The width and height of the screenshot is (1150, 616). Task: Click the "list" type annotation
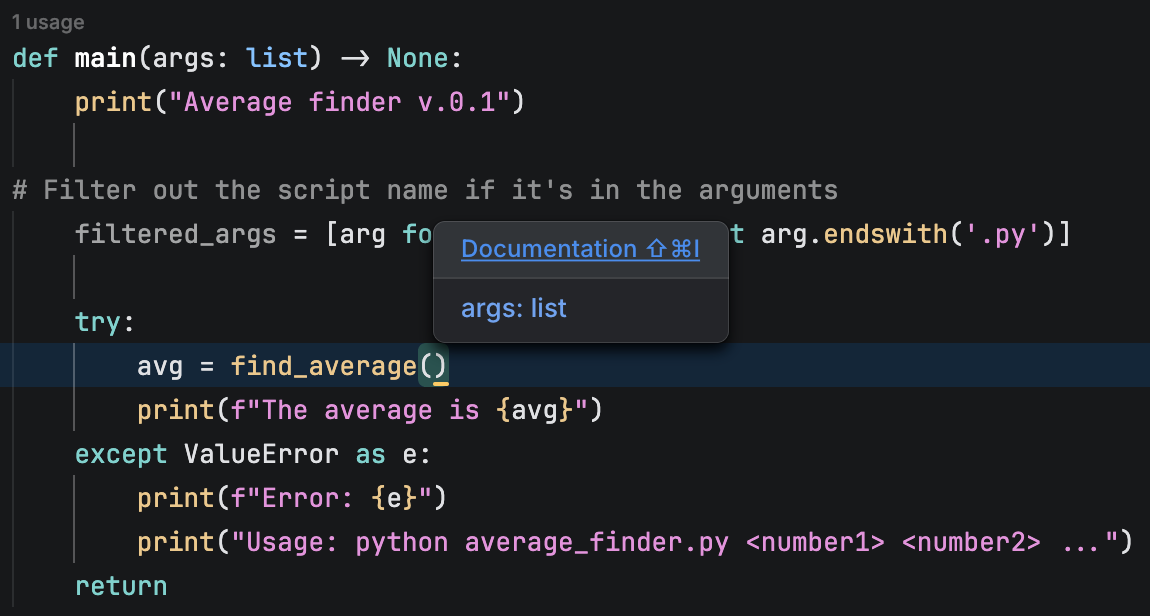pyautogui.click(x=277, y=57)
